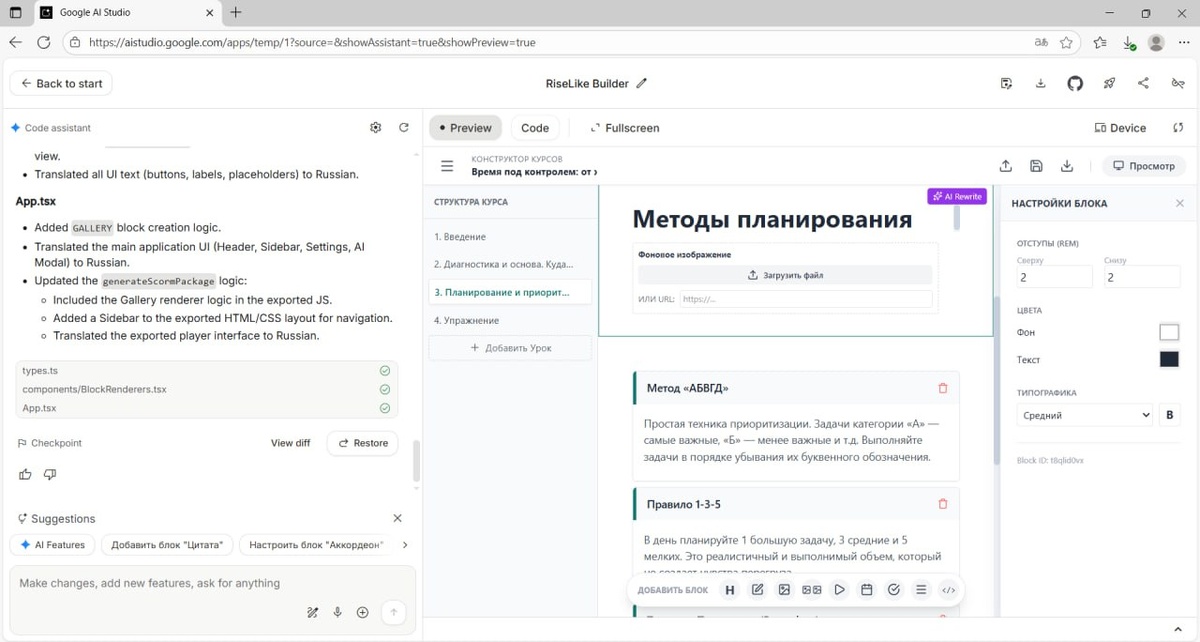Viewport: 1200px width, 642px height.
Task: Add a gallery block with two images
Action: (812, 590)
